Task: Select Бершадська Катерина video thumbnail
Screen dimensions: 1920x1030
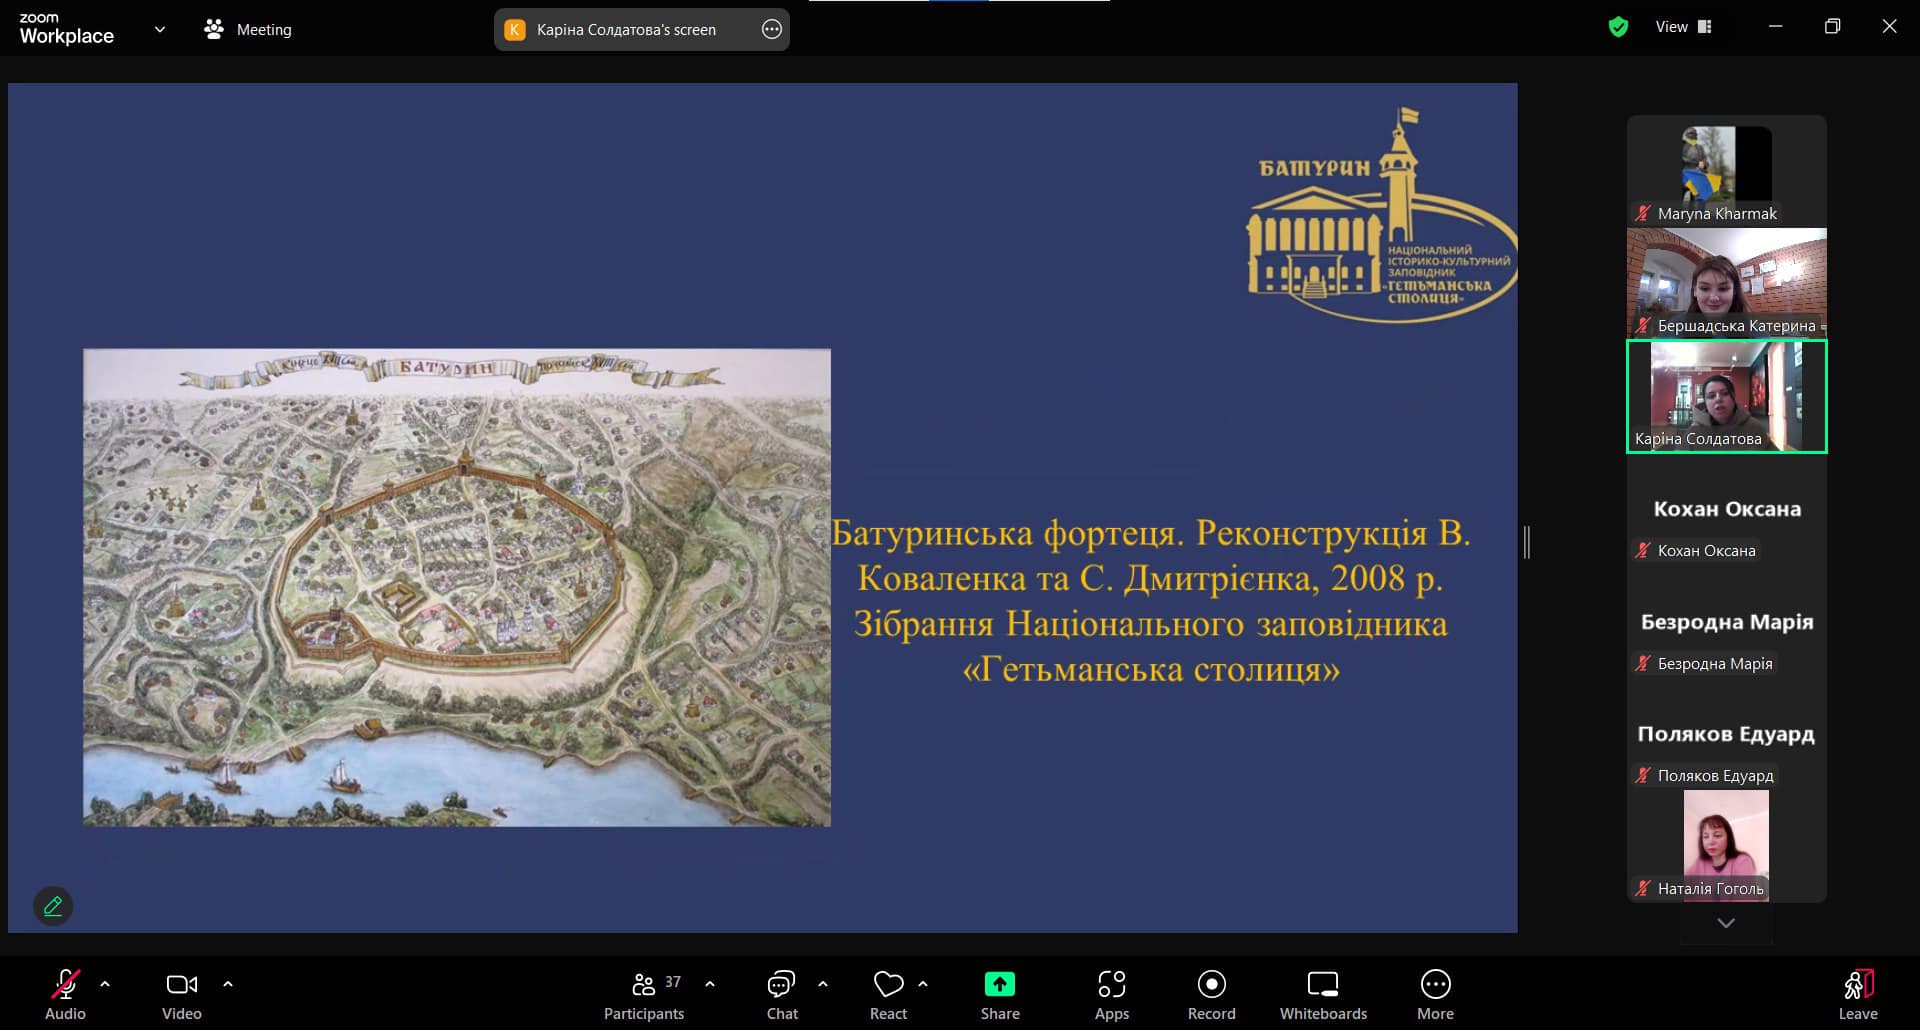Action: [1727, 283]
